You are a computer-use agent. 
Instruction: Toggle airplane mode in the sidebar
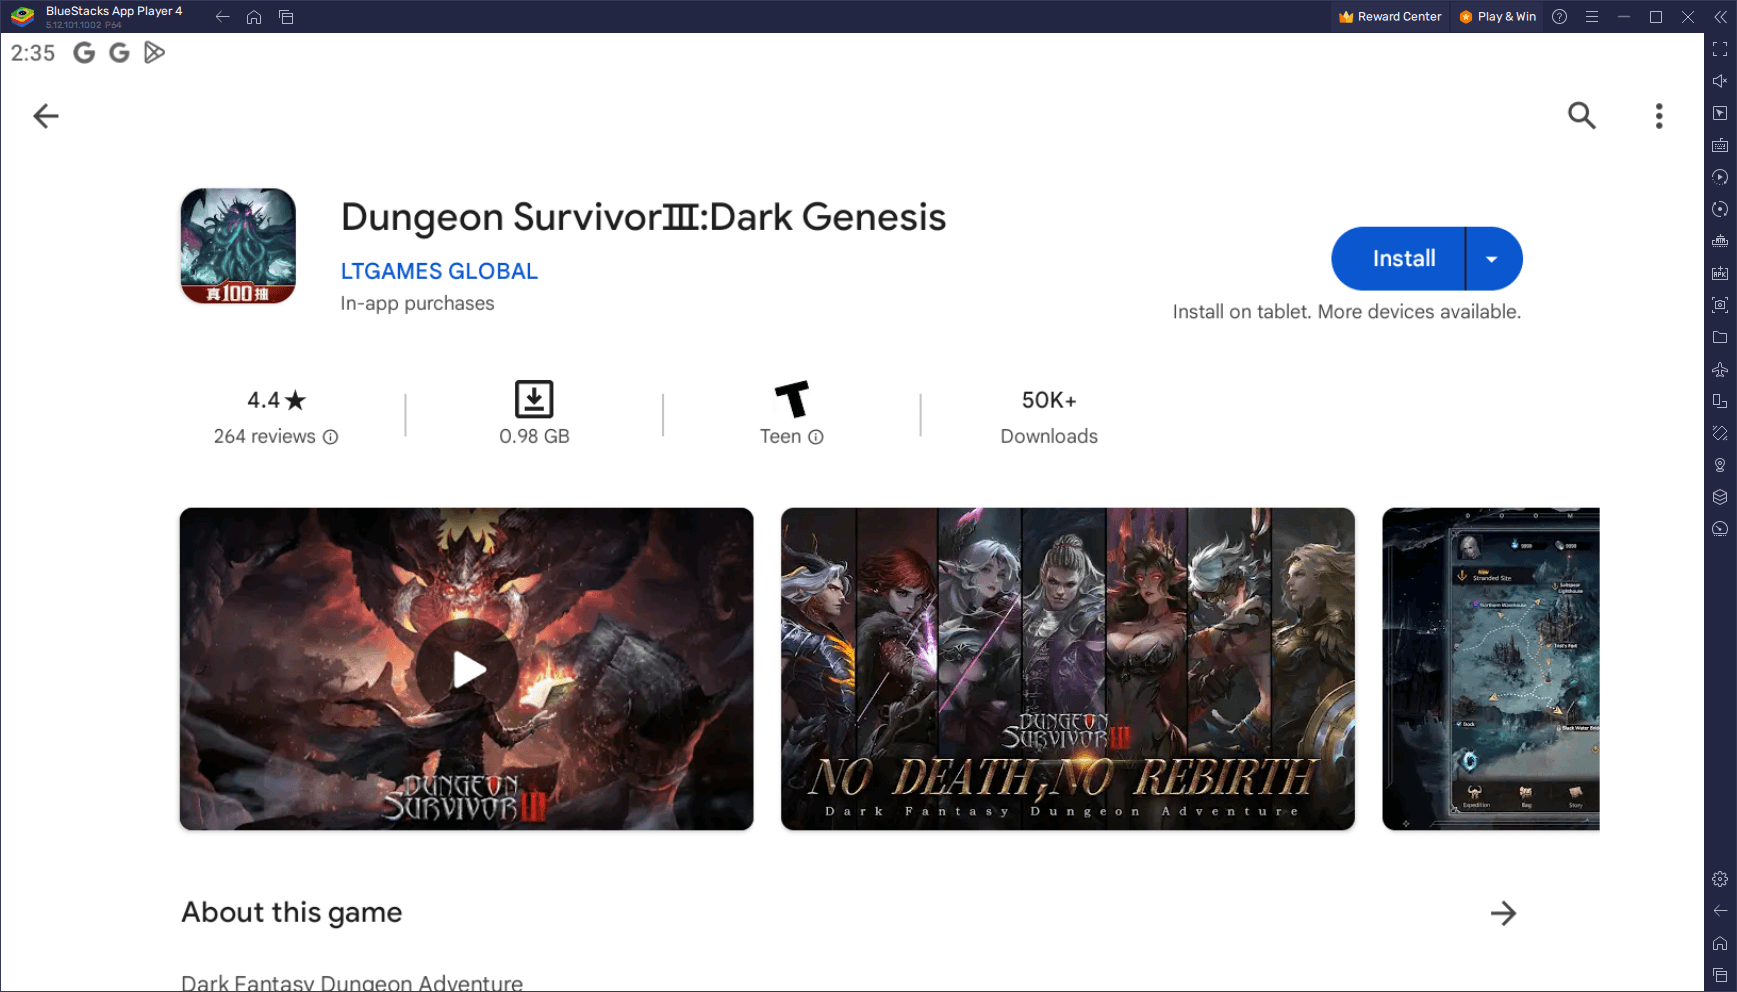click(x=1720, y=369)
